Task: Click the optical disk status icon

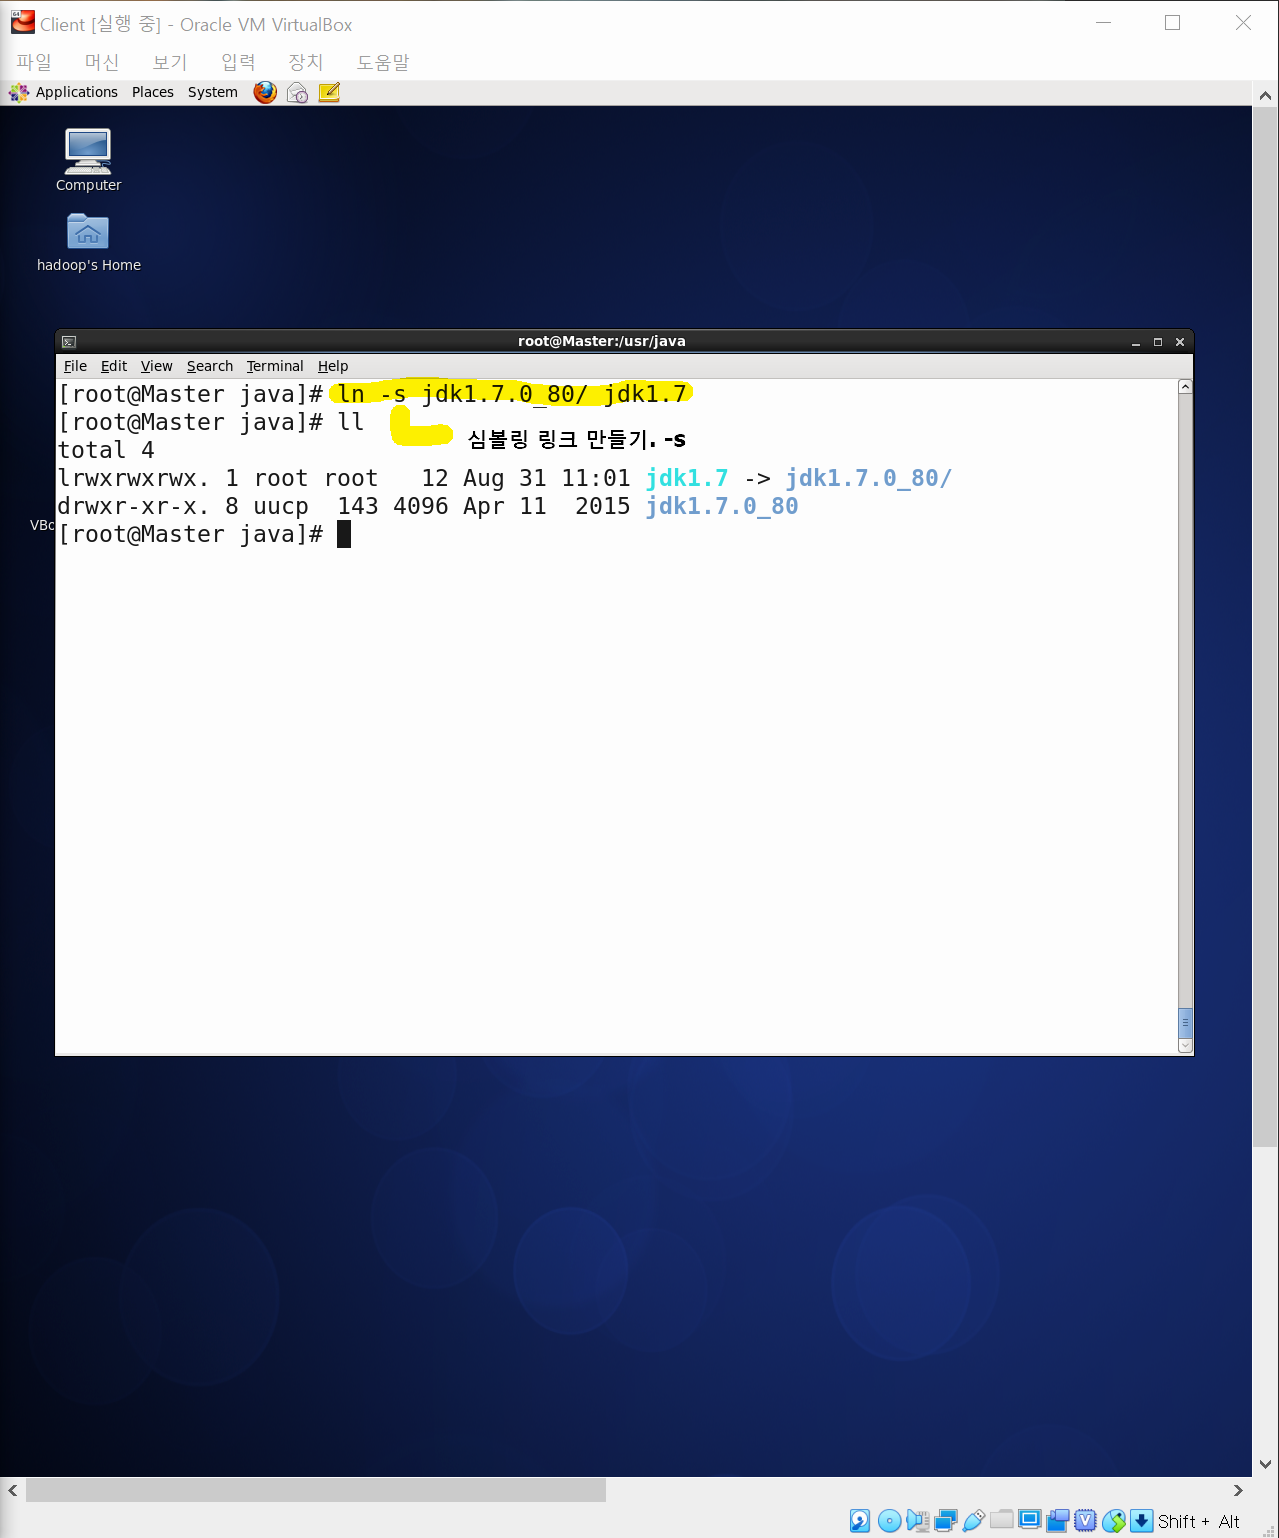Action: [x=889, y=1521]
